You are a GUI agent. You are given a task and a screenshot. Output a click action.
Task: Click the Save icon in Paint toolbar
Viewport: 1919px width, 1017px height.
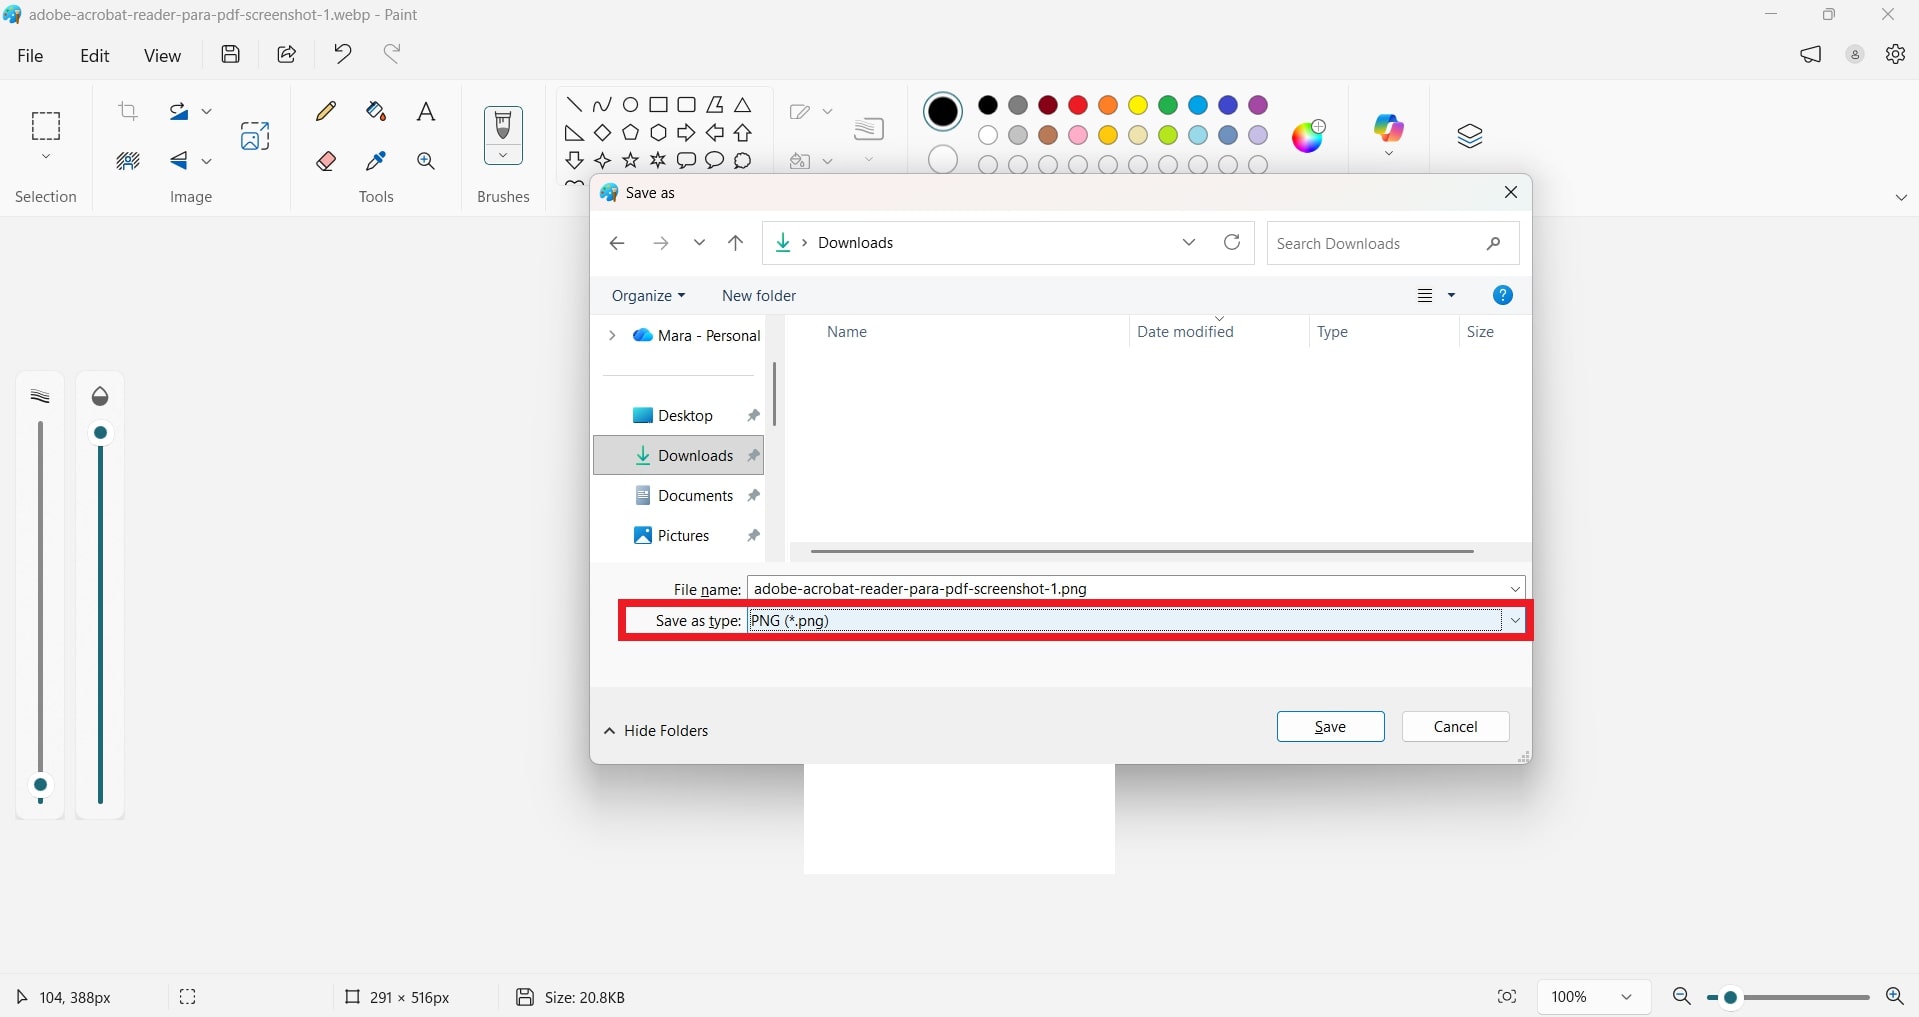tap(231, 54)
